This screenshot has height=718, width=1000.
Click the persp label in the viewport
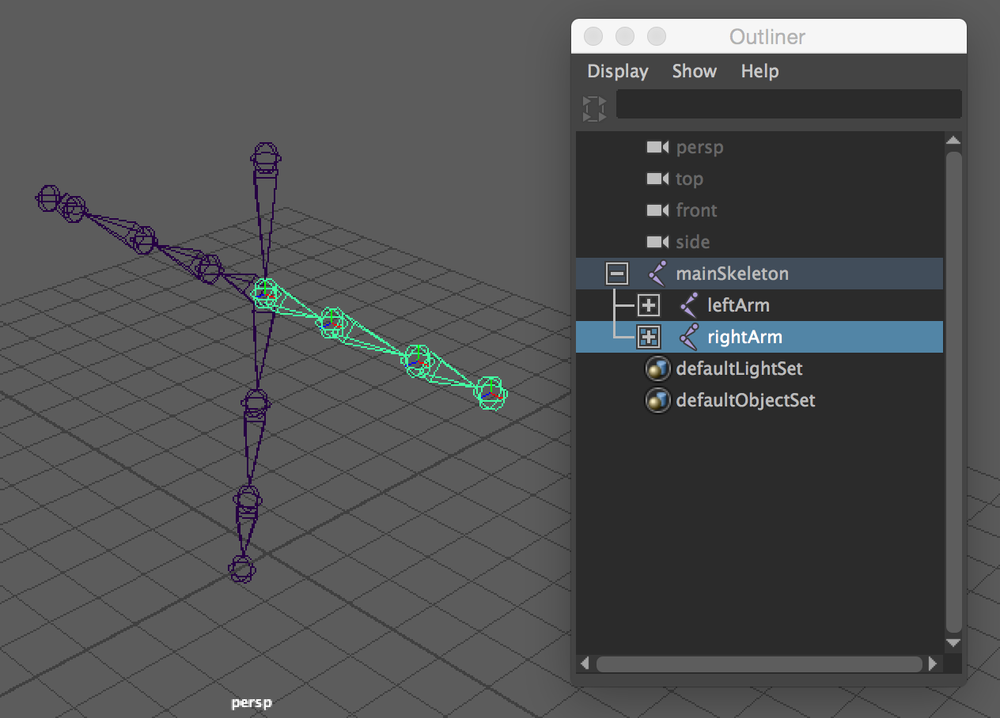251,702
